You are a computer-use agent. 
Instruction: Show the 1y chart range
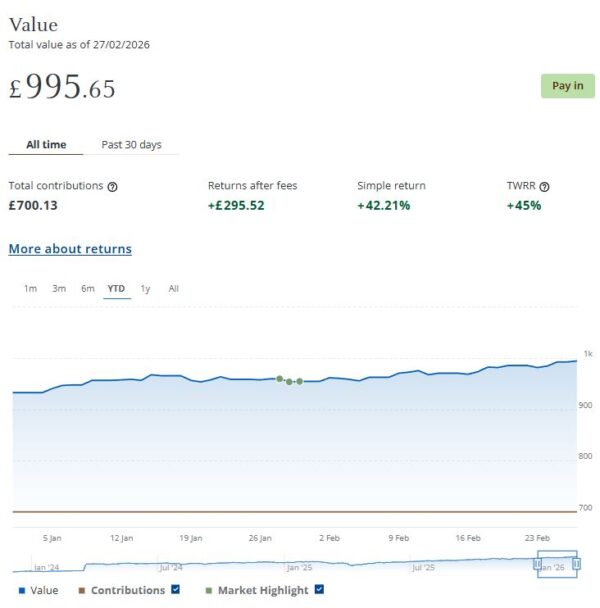coord(145,289)
